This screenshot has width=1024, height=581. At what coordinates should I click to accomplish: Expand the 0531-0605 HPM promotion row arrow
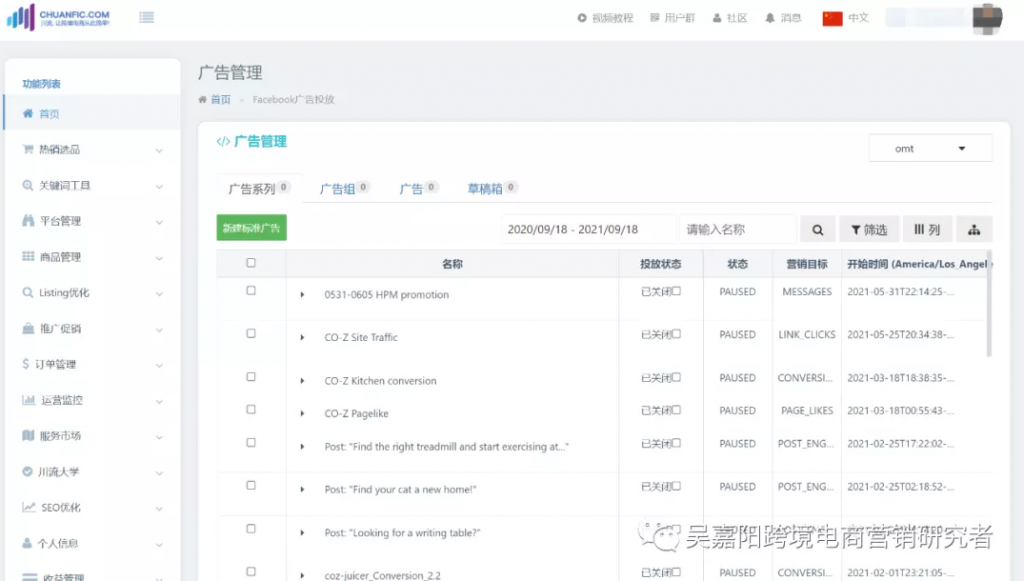point(302,294)
